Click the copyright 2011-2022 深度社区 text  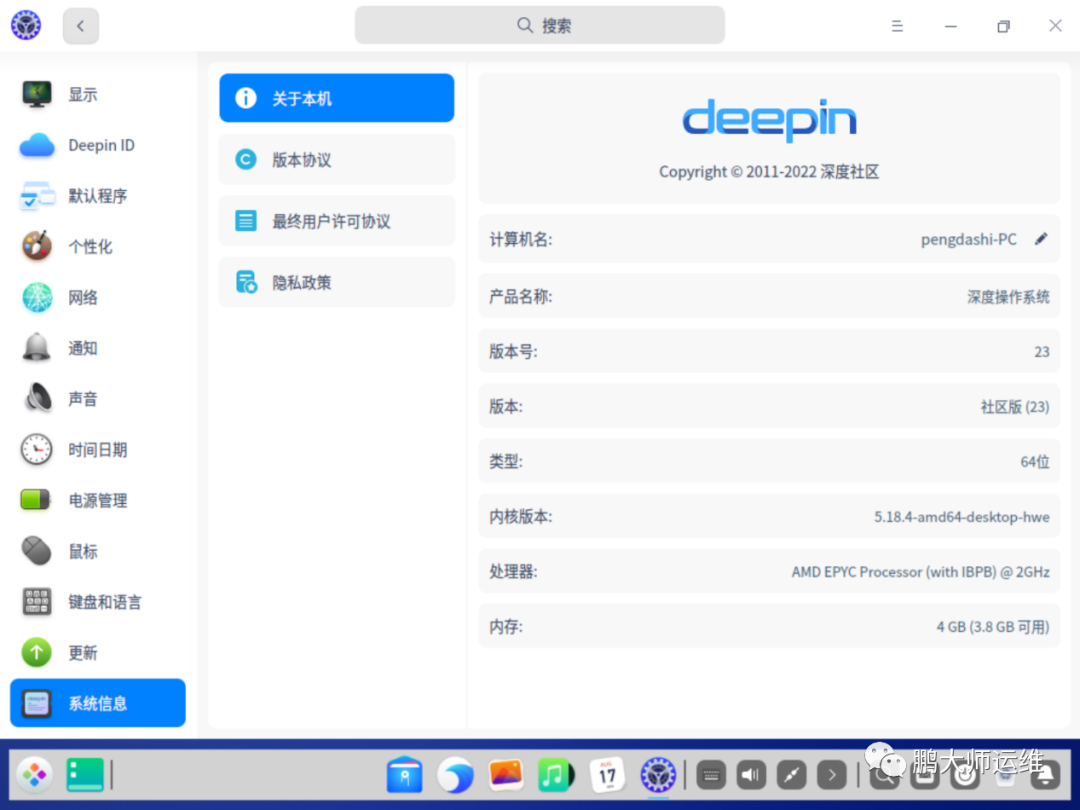tap(769, 172)
